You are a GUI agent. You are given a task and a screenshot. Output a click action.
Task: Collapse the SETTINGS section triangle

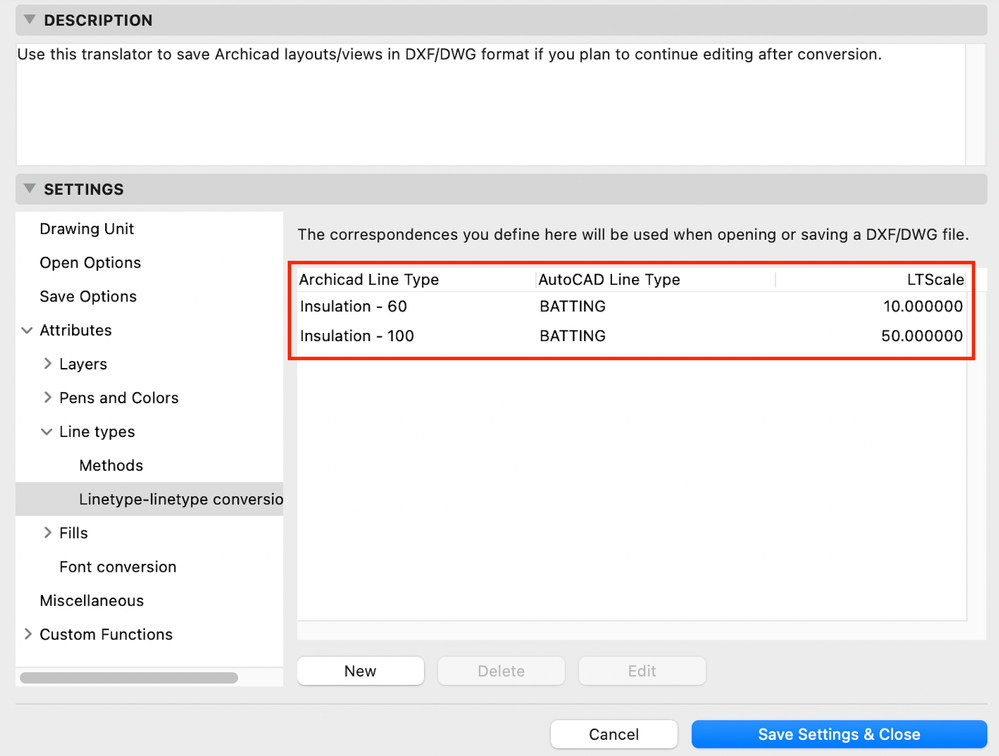point(29,189)
